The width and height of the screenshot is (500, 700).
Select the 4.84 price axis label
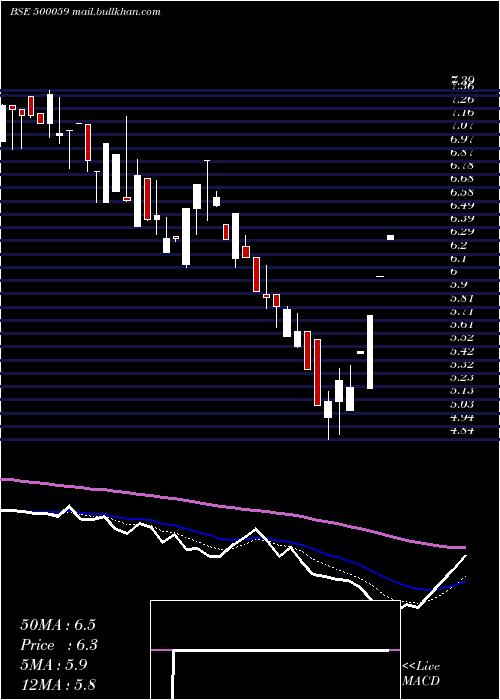click(x=462, y=430)
